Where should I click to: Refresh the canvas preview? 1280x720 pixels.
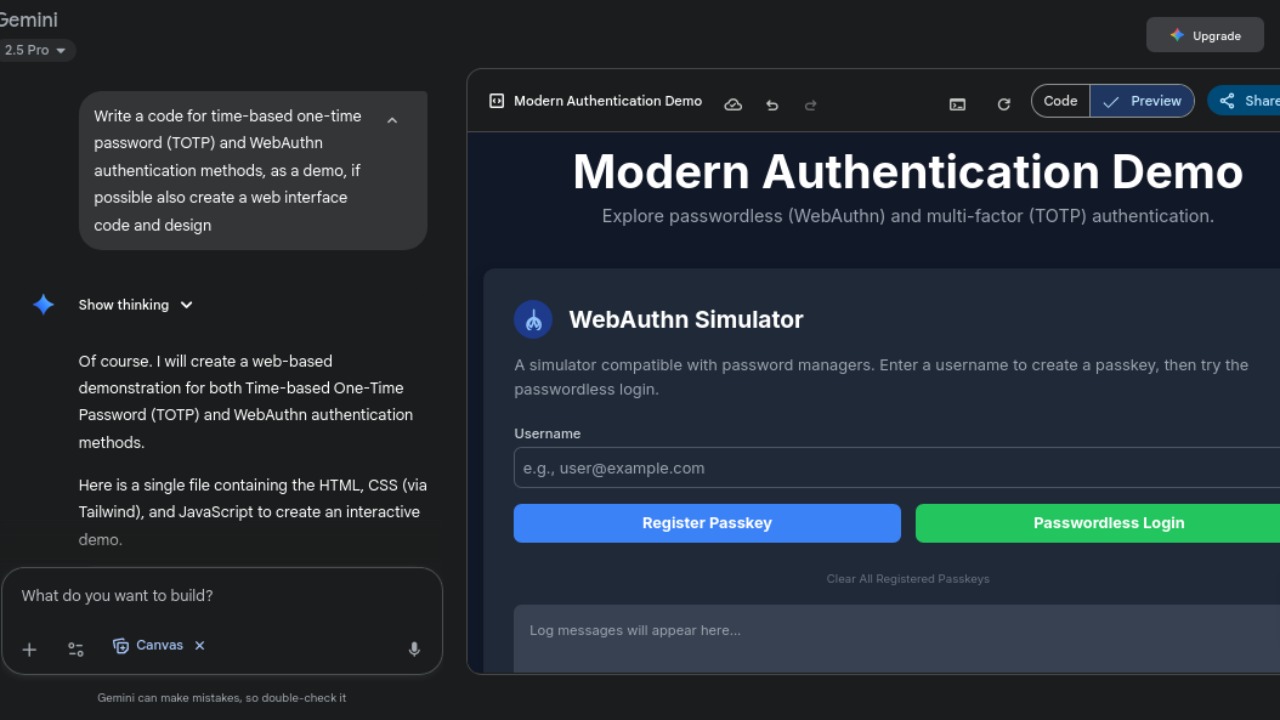click(1004, 104)
